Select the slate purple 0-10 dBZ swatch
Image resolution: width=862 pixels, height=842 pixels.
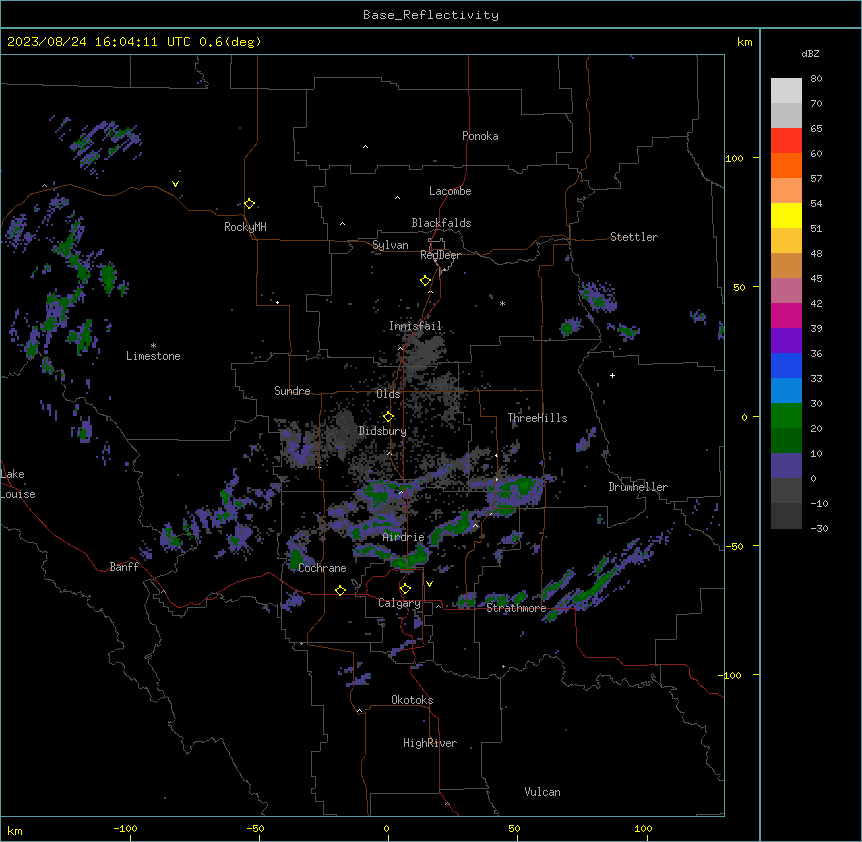[x=786, y=466]
